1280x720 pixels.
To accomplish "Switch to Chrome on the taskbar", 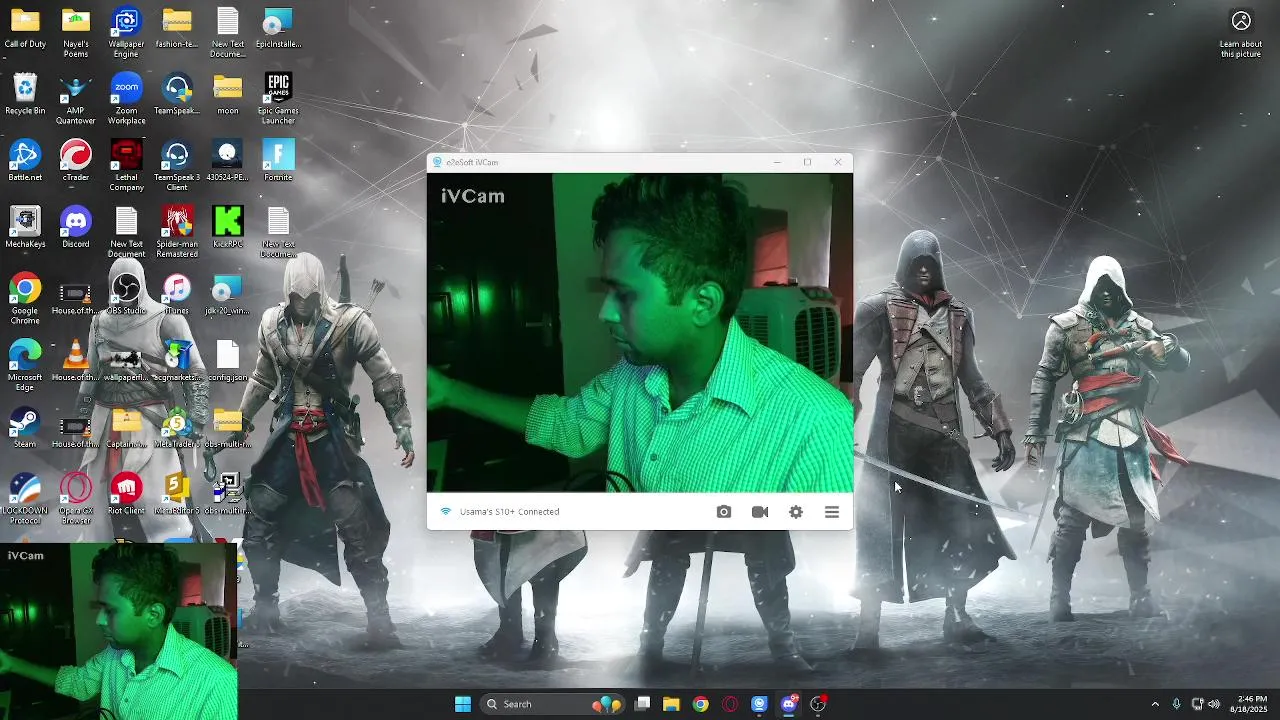I will (x=701, y=704).
